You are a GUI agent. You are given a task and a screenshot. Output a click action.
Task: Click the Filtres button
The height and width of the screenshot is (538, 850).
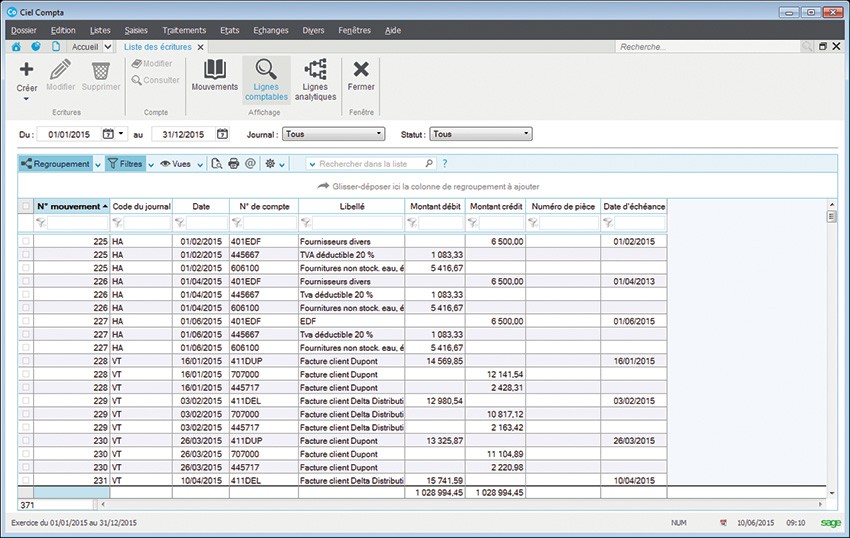pyautogui.click(x=126, y=163)
